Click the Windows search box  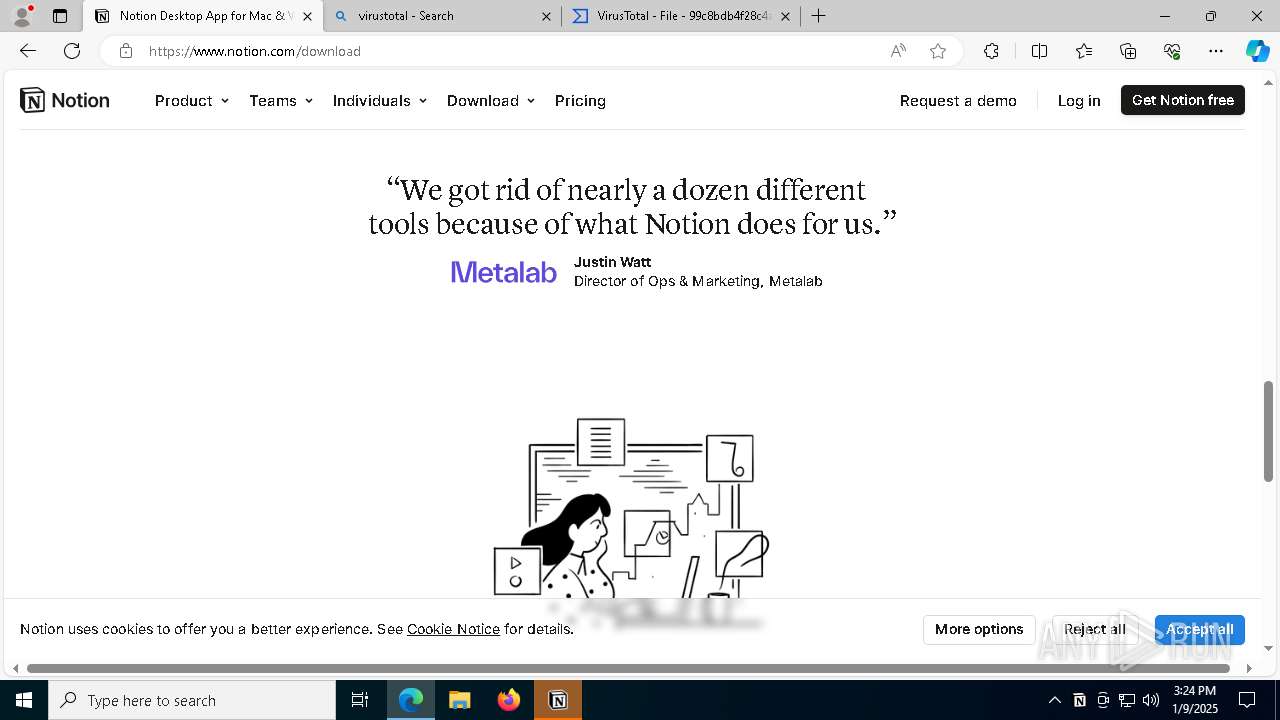pos(192,700)
